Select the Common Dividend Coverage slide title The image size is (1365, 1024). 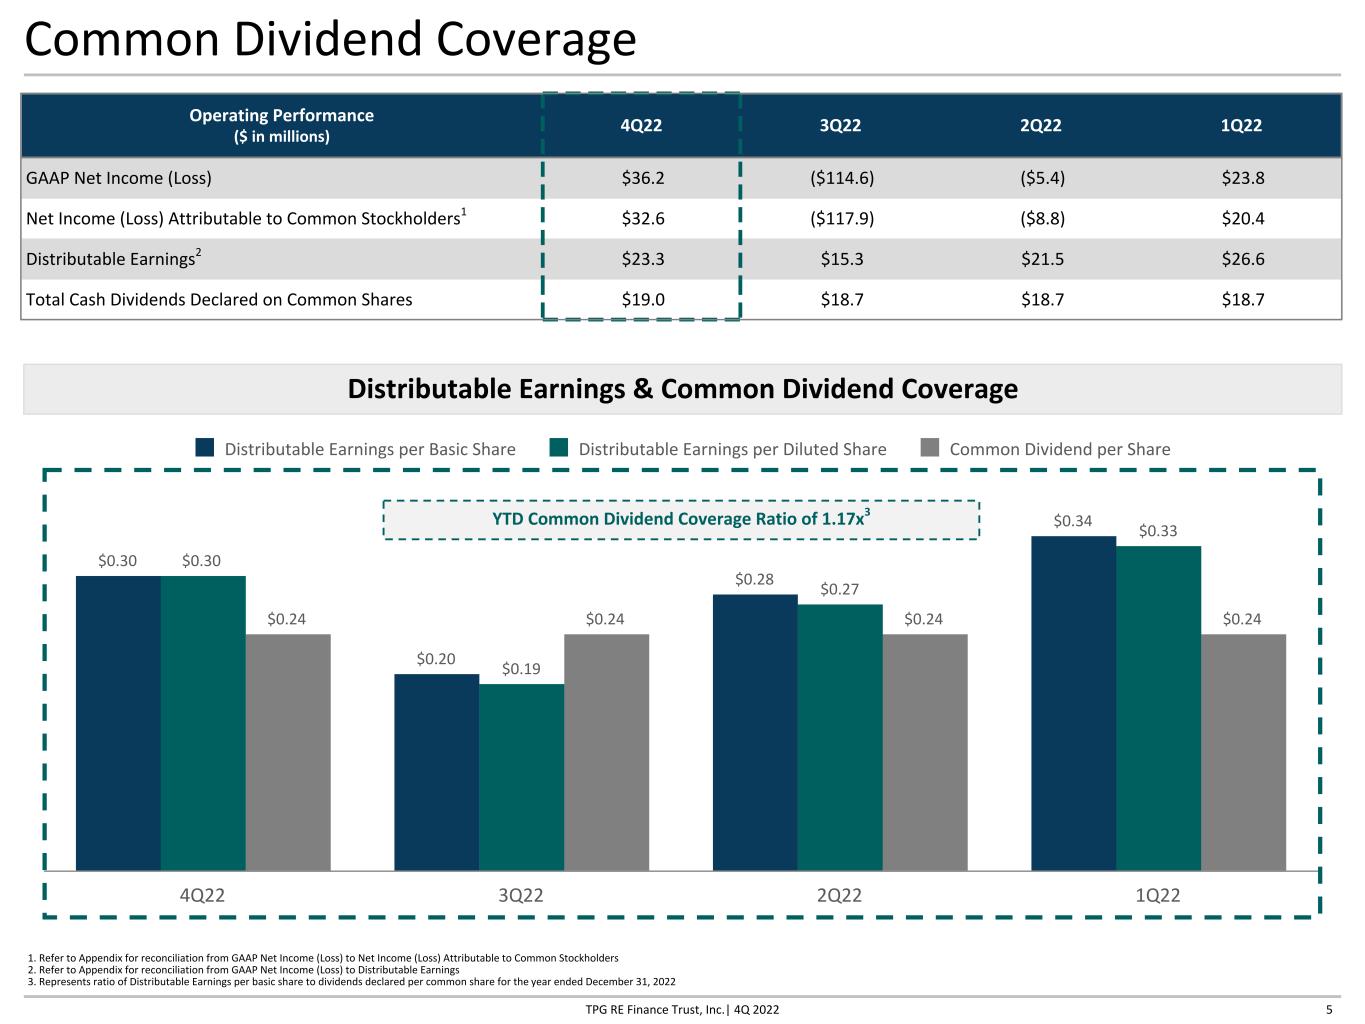pyautogui.click(x=330, y=40)
